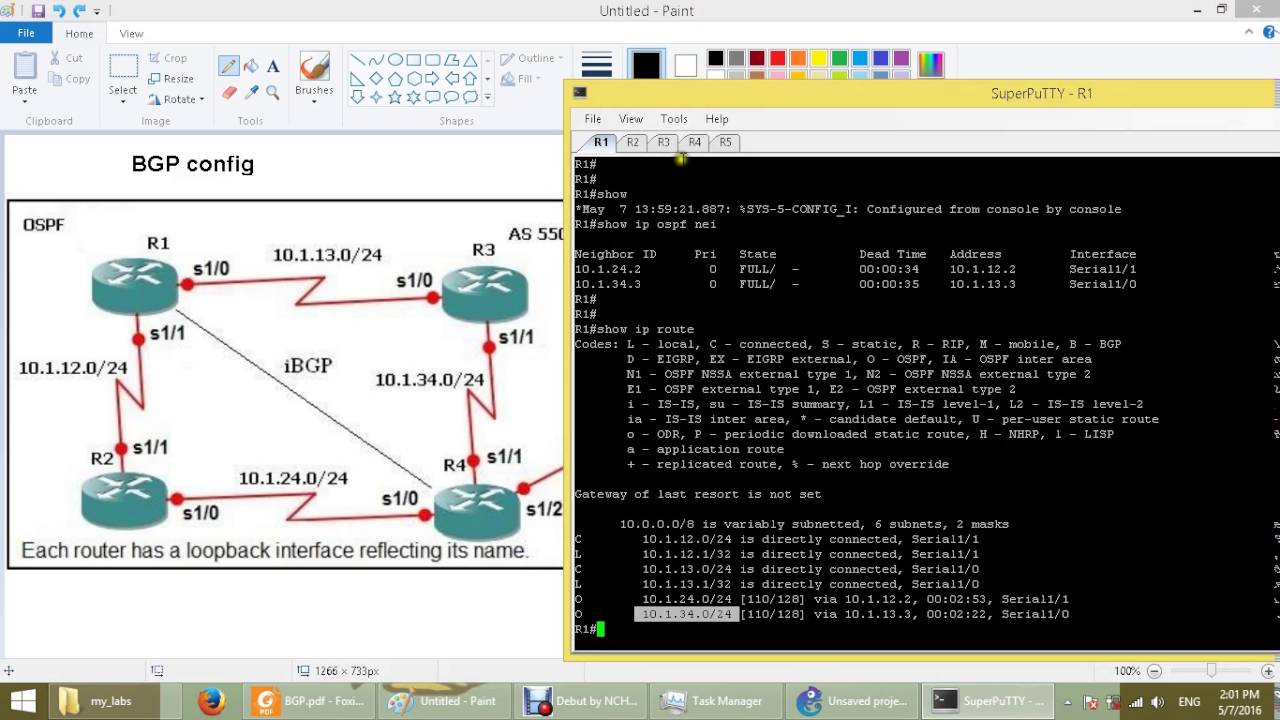Choose the Rectangle shape in Shapes gallery
Viewport: 1280px width, 720px height.
pyautogui.click(x=414, y=60)
